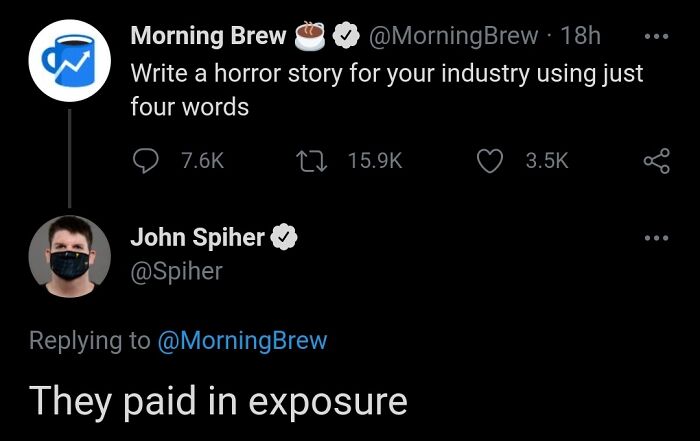Click the @MorningBrew handle beside the timestamp
This screenshot has height=441, width=700.
click(453, 37)
